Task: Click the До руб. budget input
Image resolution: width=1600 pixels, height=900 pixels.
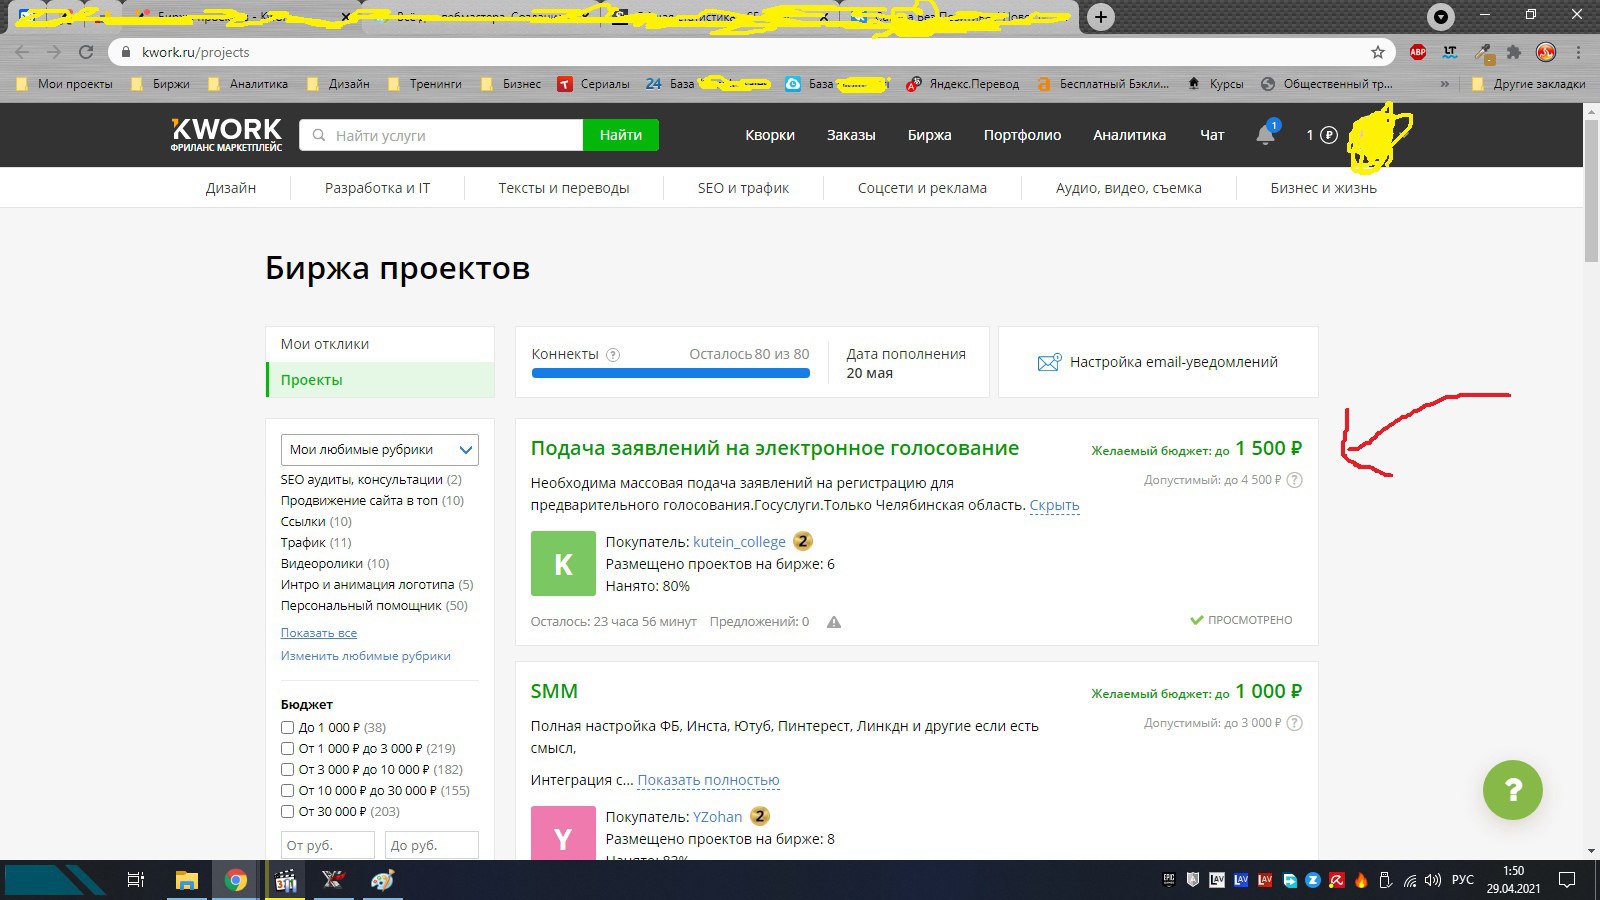Action: coord(432,845)
